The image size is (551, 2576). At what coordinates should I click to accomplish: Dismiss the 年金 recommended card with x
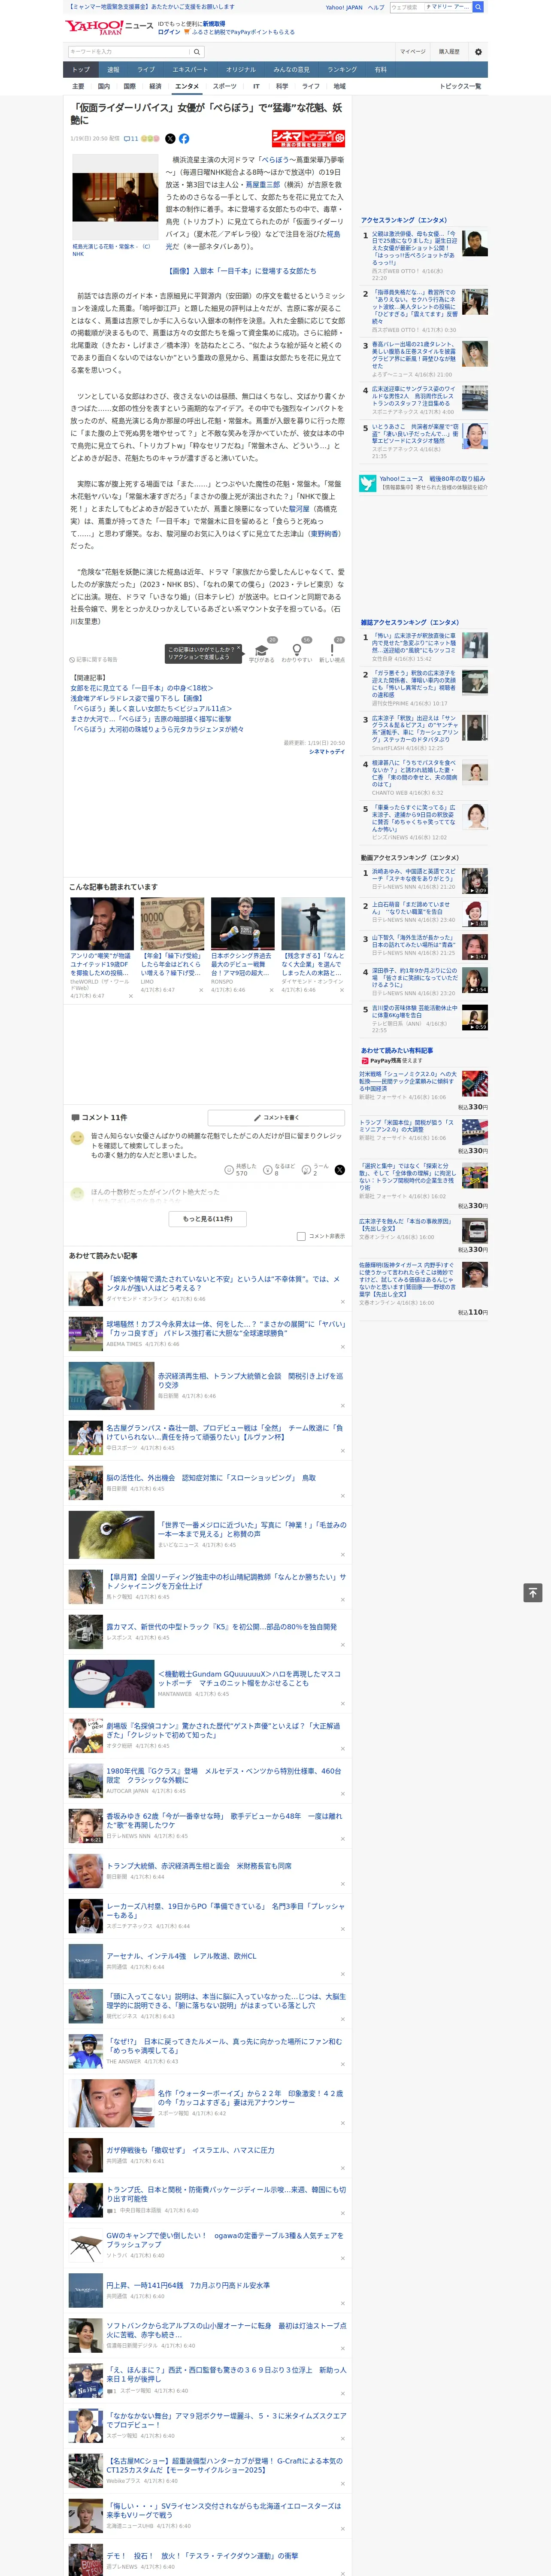[201, 990]
